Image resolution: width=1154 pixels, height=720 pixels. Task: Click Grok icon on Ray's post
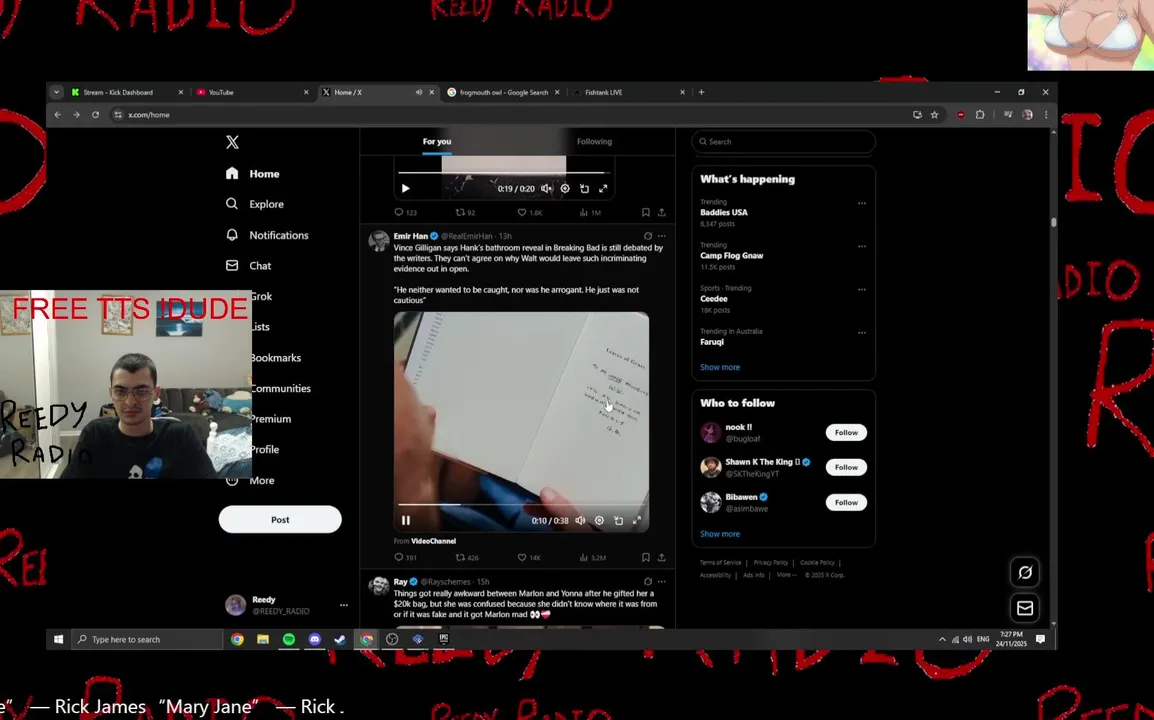pyautogui.click(x=648, y=582)
